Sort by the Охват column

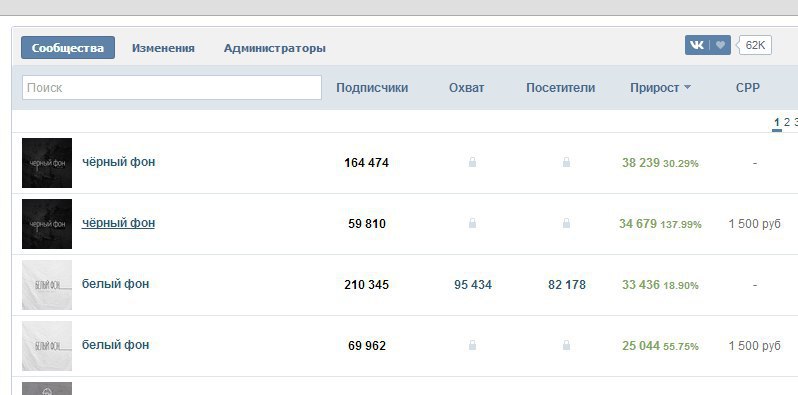(x=467, y=88)
